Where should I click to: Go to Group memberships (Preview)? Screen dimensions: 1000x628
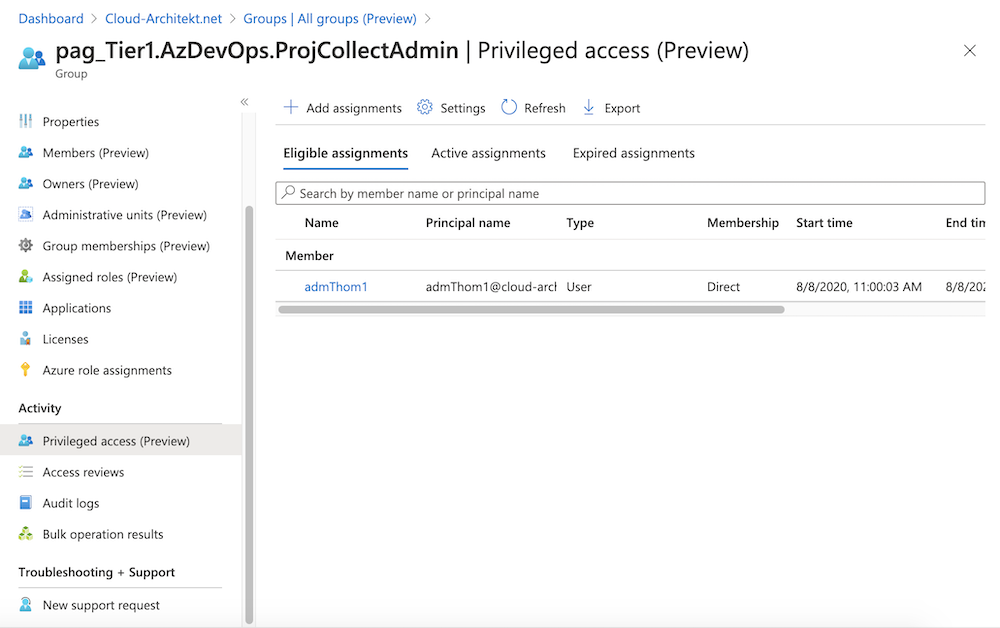point(126,246)
